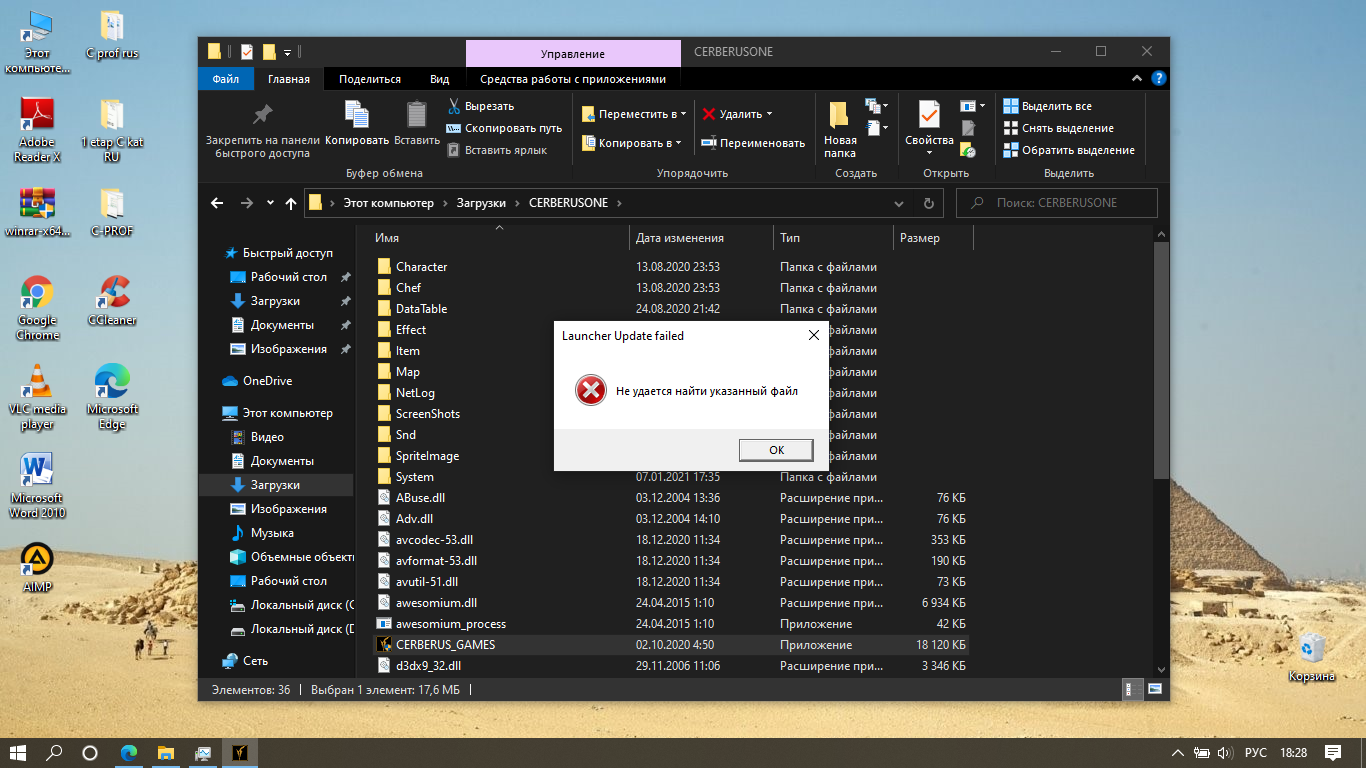
Task: Open Explorer help question mark icon
Action: click(x=1158, y=78)
